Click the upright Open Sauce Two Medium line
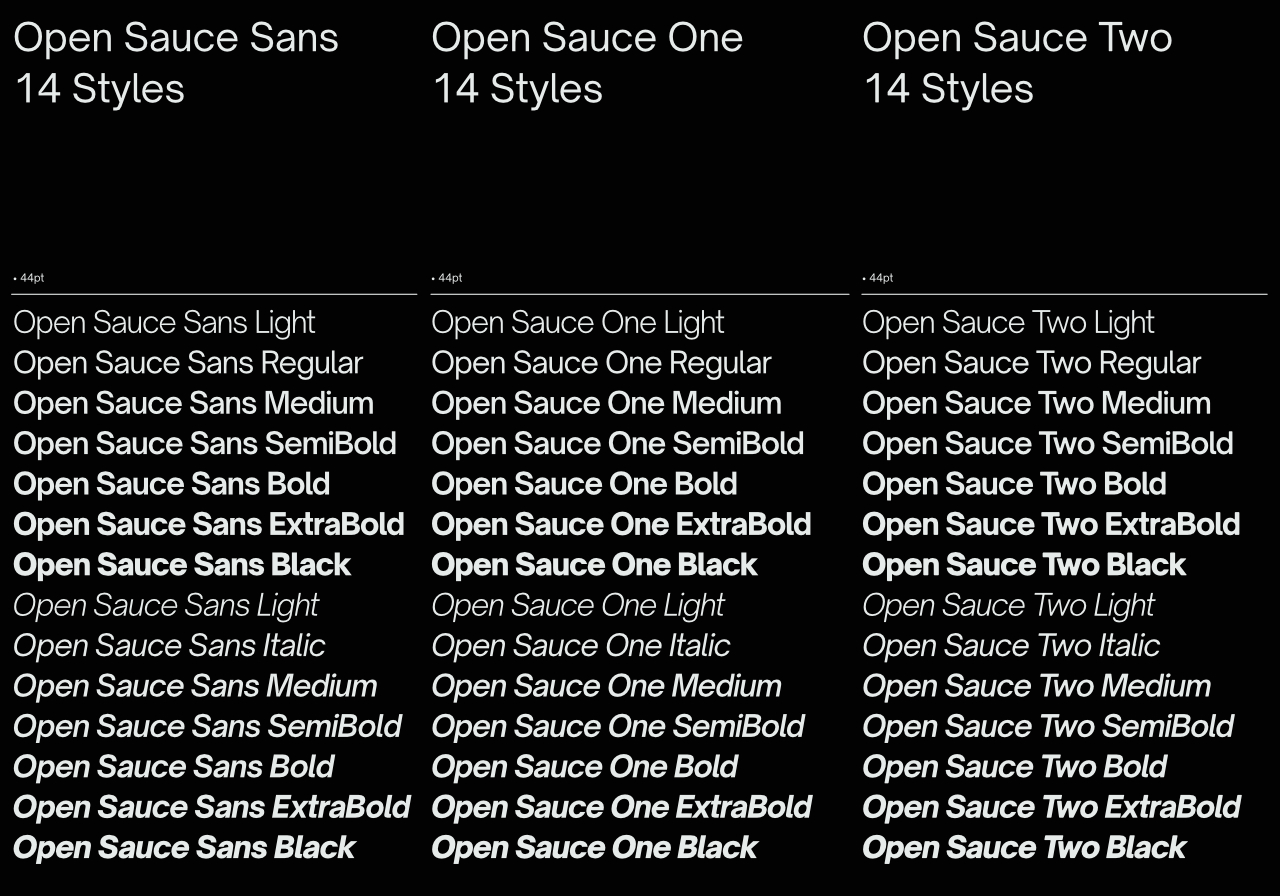The image size is (1280, 896). (x=1036, y=404)
